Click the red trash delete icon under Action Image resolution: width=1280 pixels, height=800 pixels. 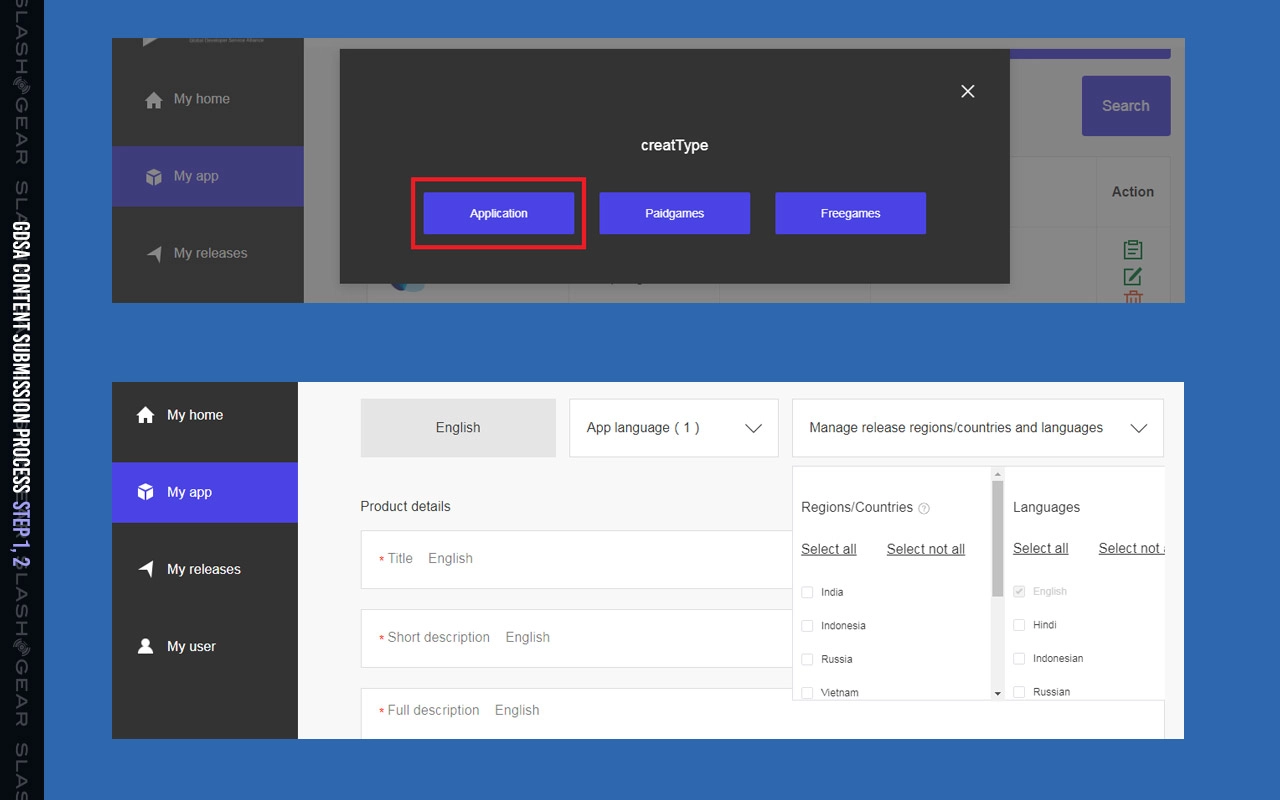(1132, 297)
